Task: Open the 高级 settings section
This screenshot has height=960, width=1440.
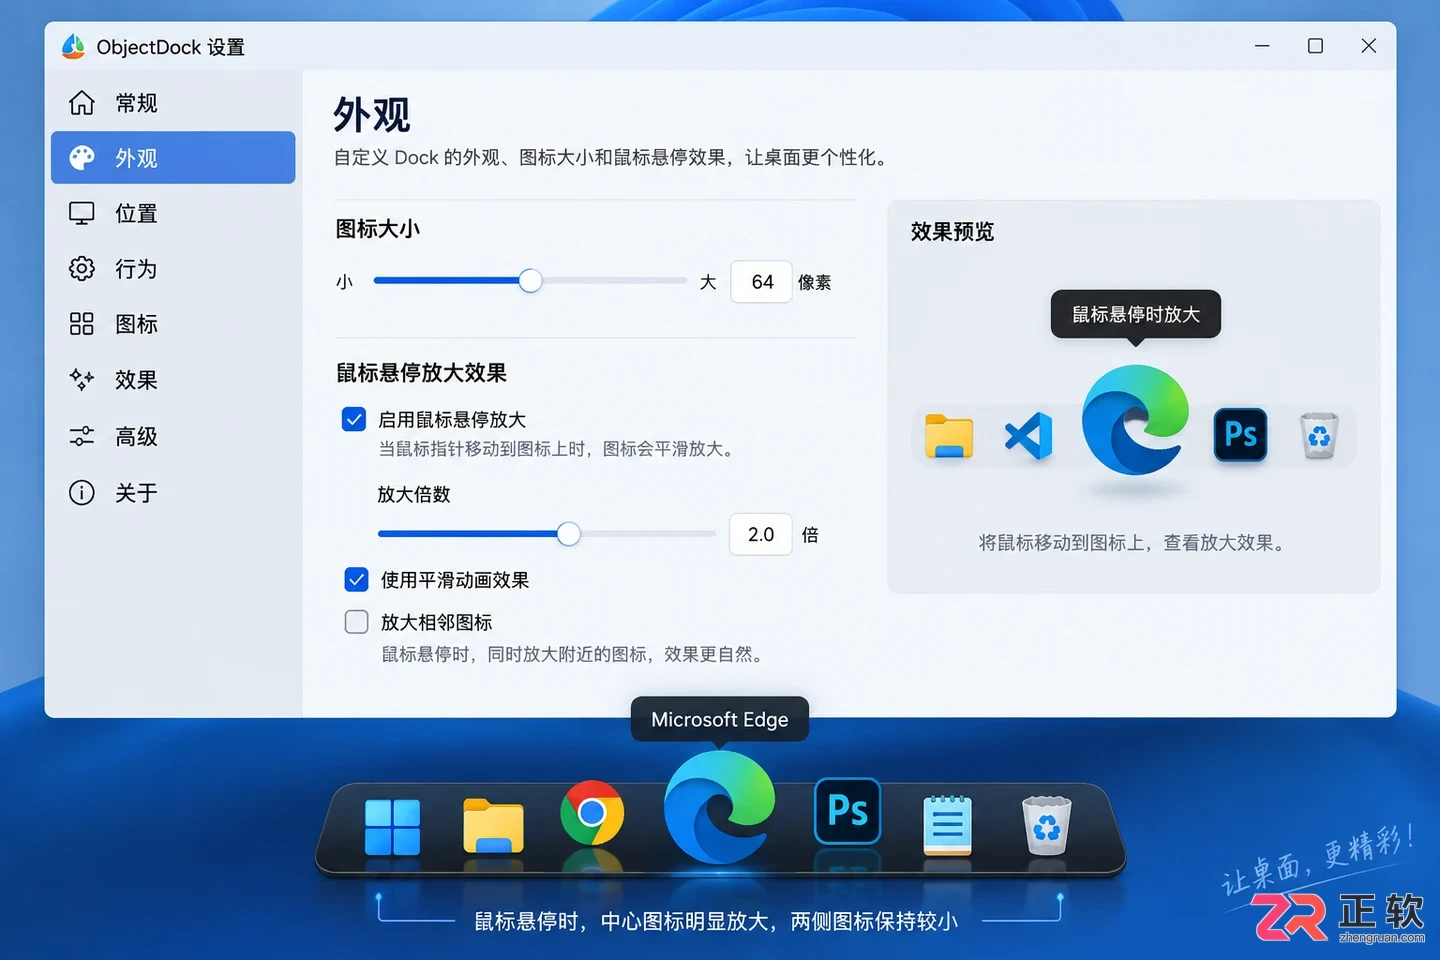Action: [173, 436]
